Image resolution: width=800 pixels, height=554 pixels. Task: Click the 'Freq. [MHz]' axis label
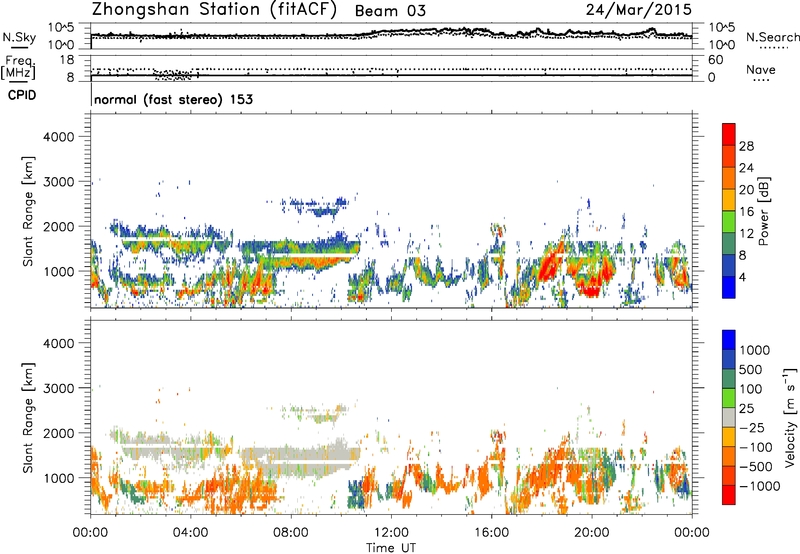[x=18, y=68]
